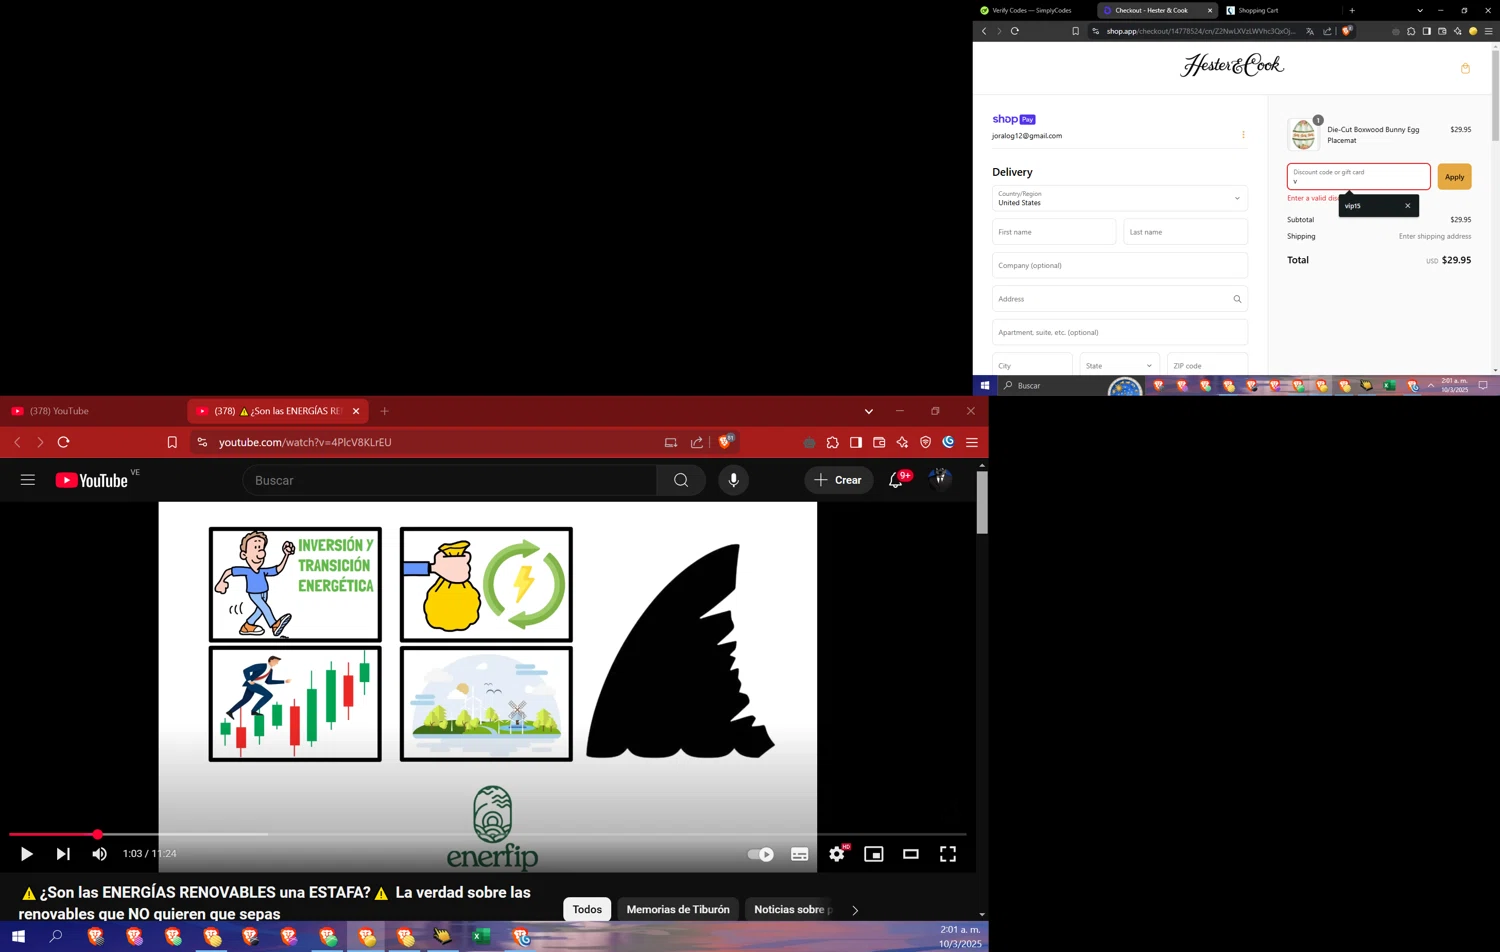The image size is (1500, 952).
Task: Open the State dropdown
Action: coord(1119,365)
